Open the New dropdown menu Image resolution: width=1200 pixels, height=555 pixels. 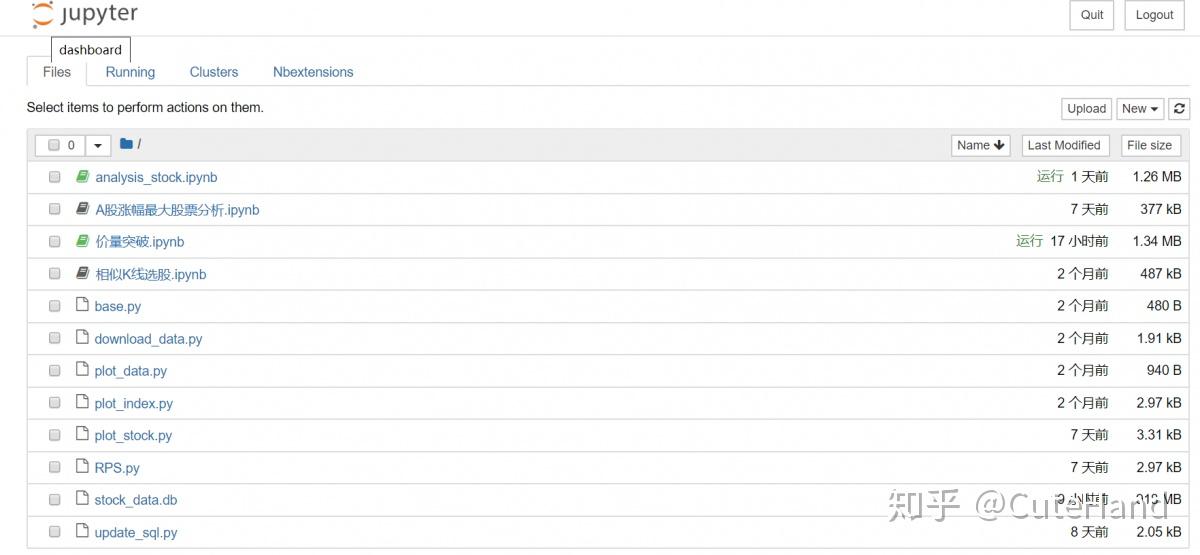(x=1140, y=109)
